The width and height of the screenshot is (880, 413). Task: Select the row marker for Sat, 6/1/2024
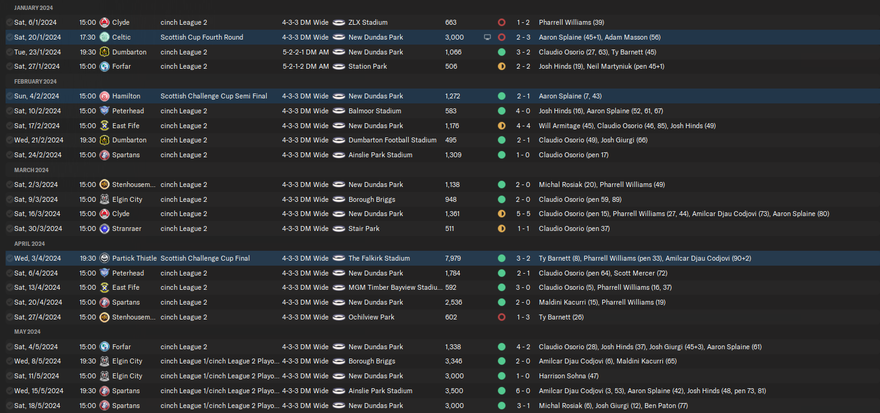pyautogui.click(x=9, y=22)
